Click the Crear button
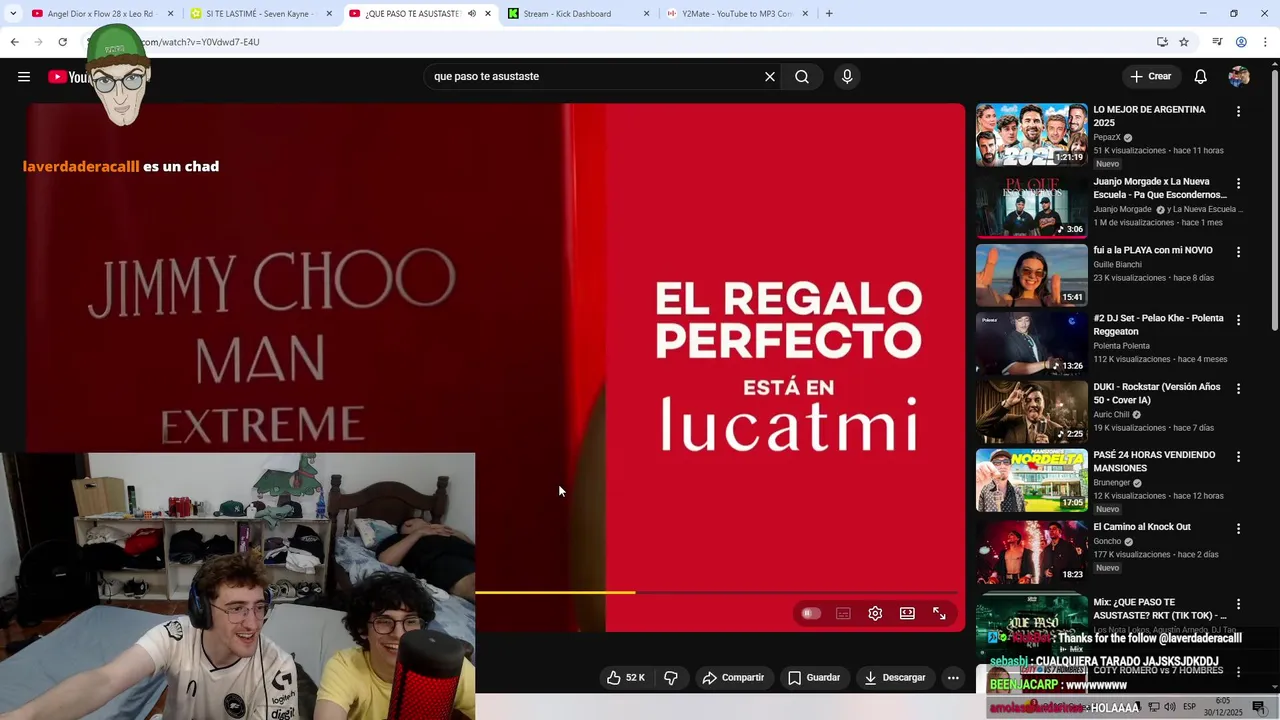The height and width of the screenshot is (720, 1280). (x=1150, y=77)
